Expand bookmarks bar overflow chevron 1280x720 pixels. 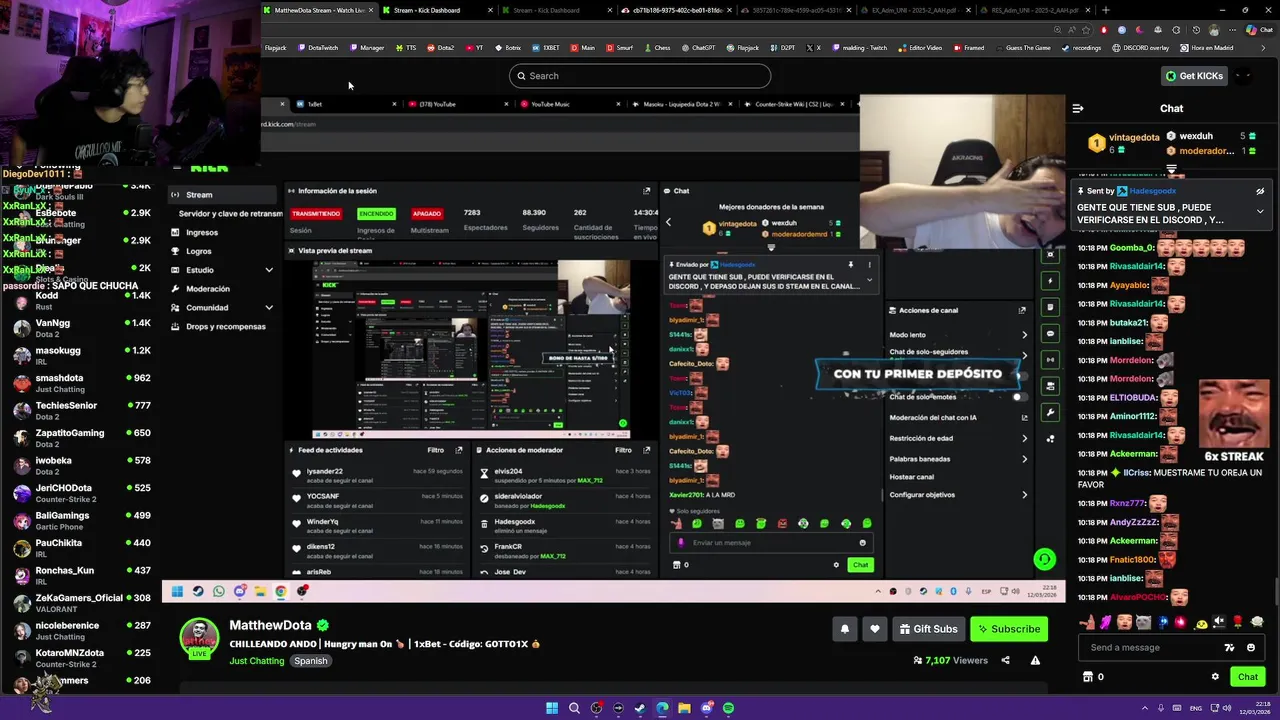coord(1263,48)
